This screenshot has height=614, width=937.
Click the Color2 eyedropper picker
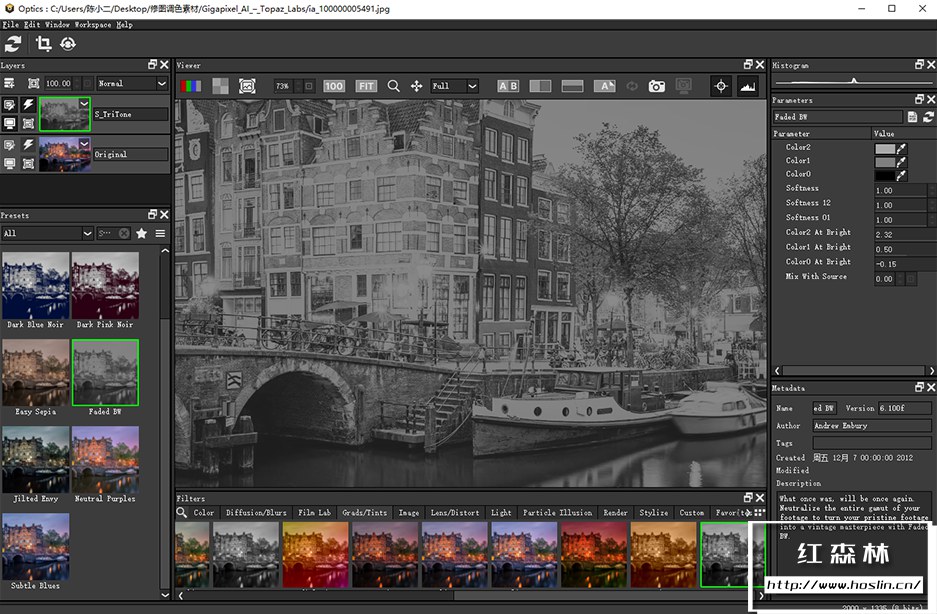[x=901, y=148]
